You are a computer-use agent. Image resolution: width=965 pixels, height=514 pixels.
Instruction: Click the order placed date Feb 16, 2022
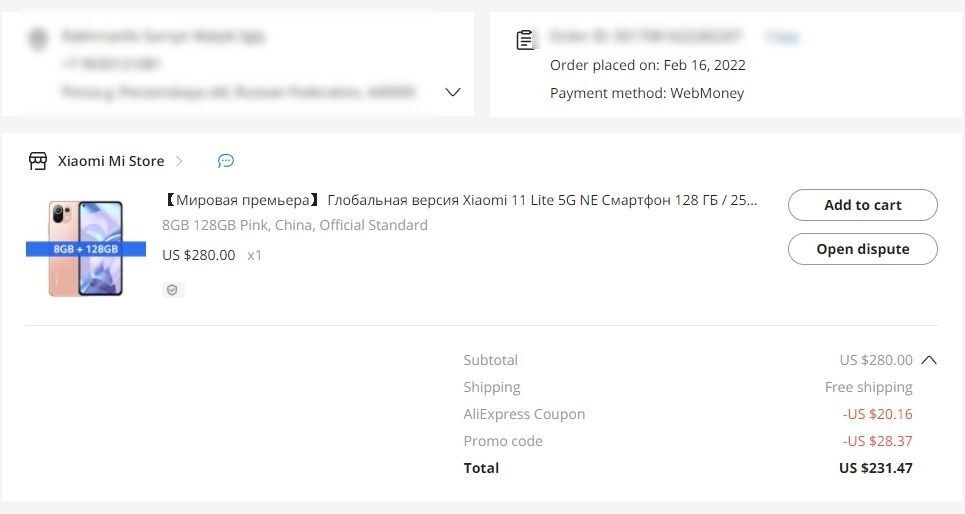click(x=704, y=65)
